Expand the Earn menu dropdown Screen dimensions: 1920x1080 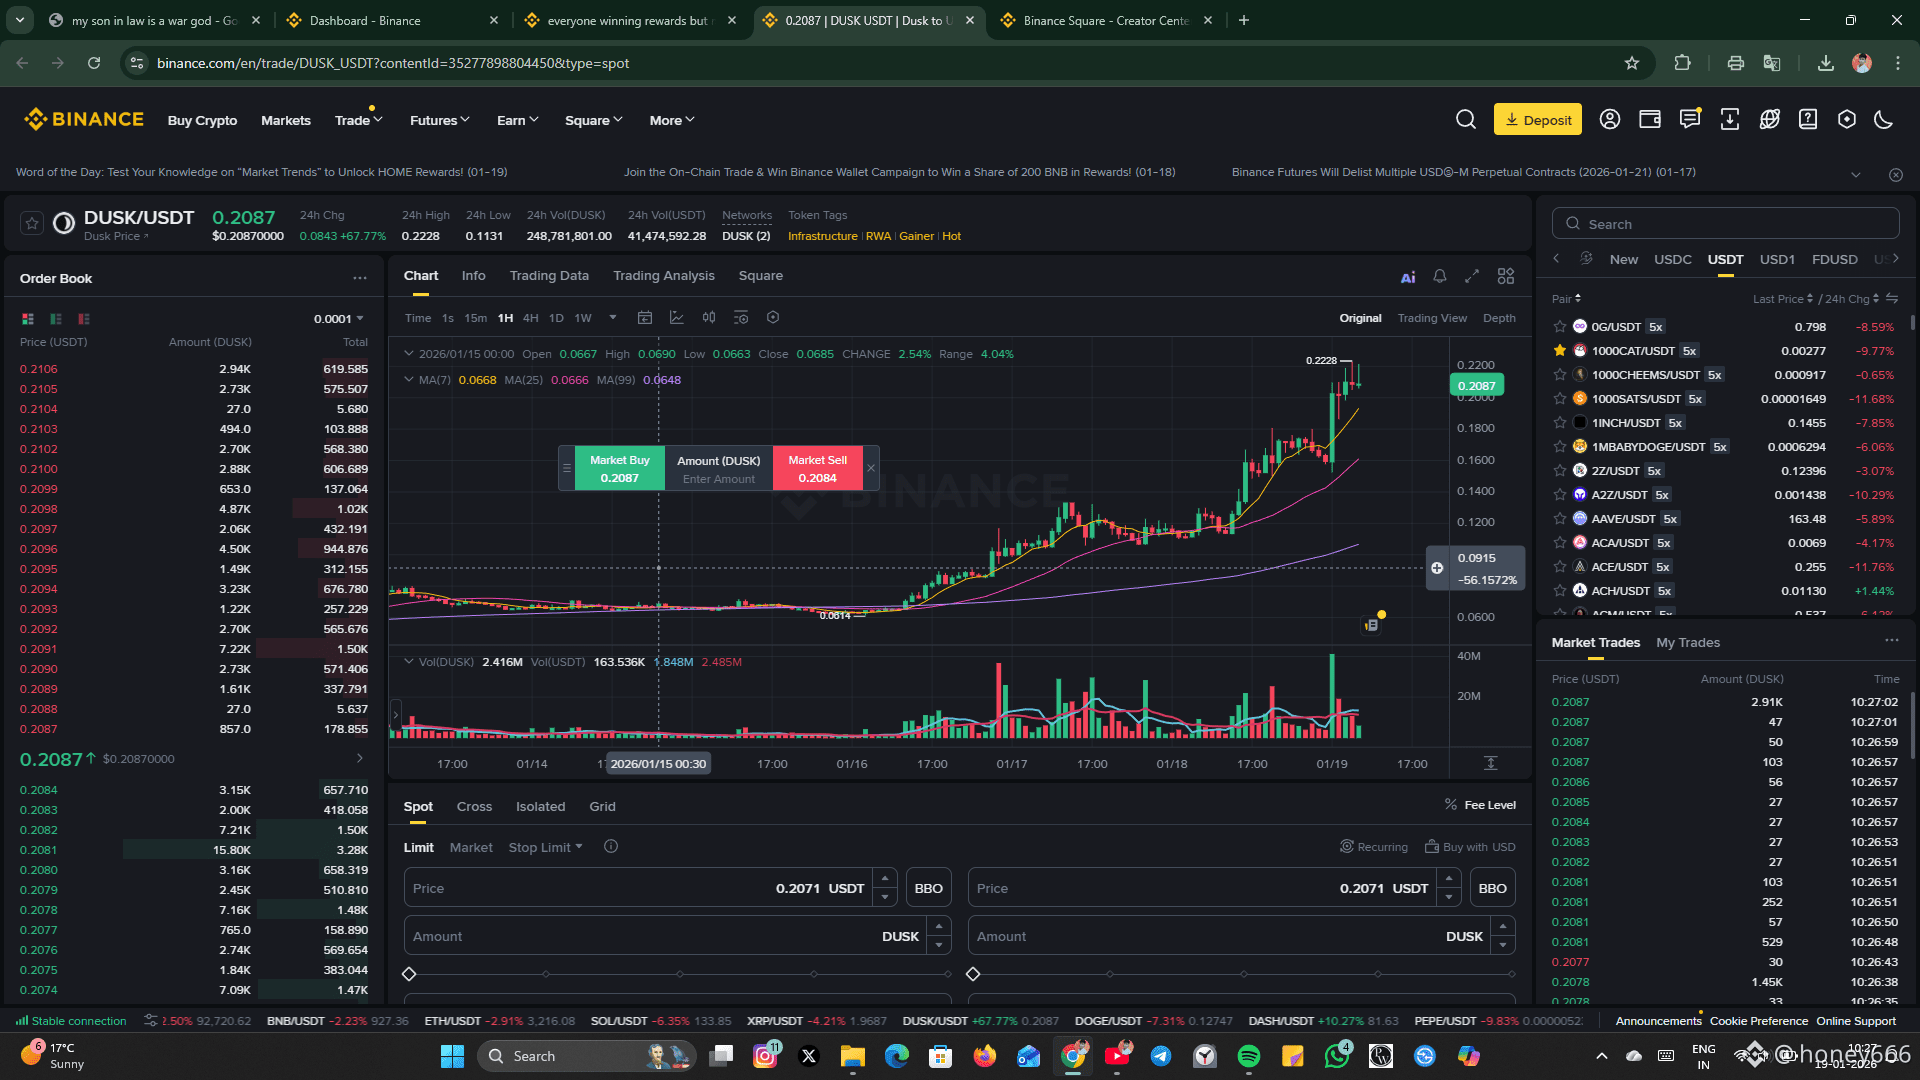tap(517, 120)
